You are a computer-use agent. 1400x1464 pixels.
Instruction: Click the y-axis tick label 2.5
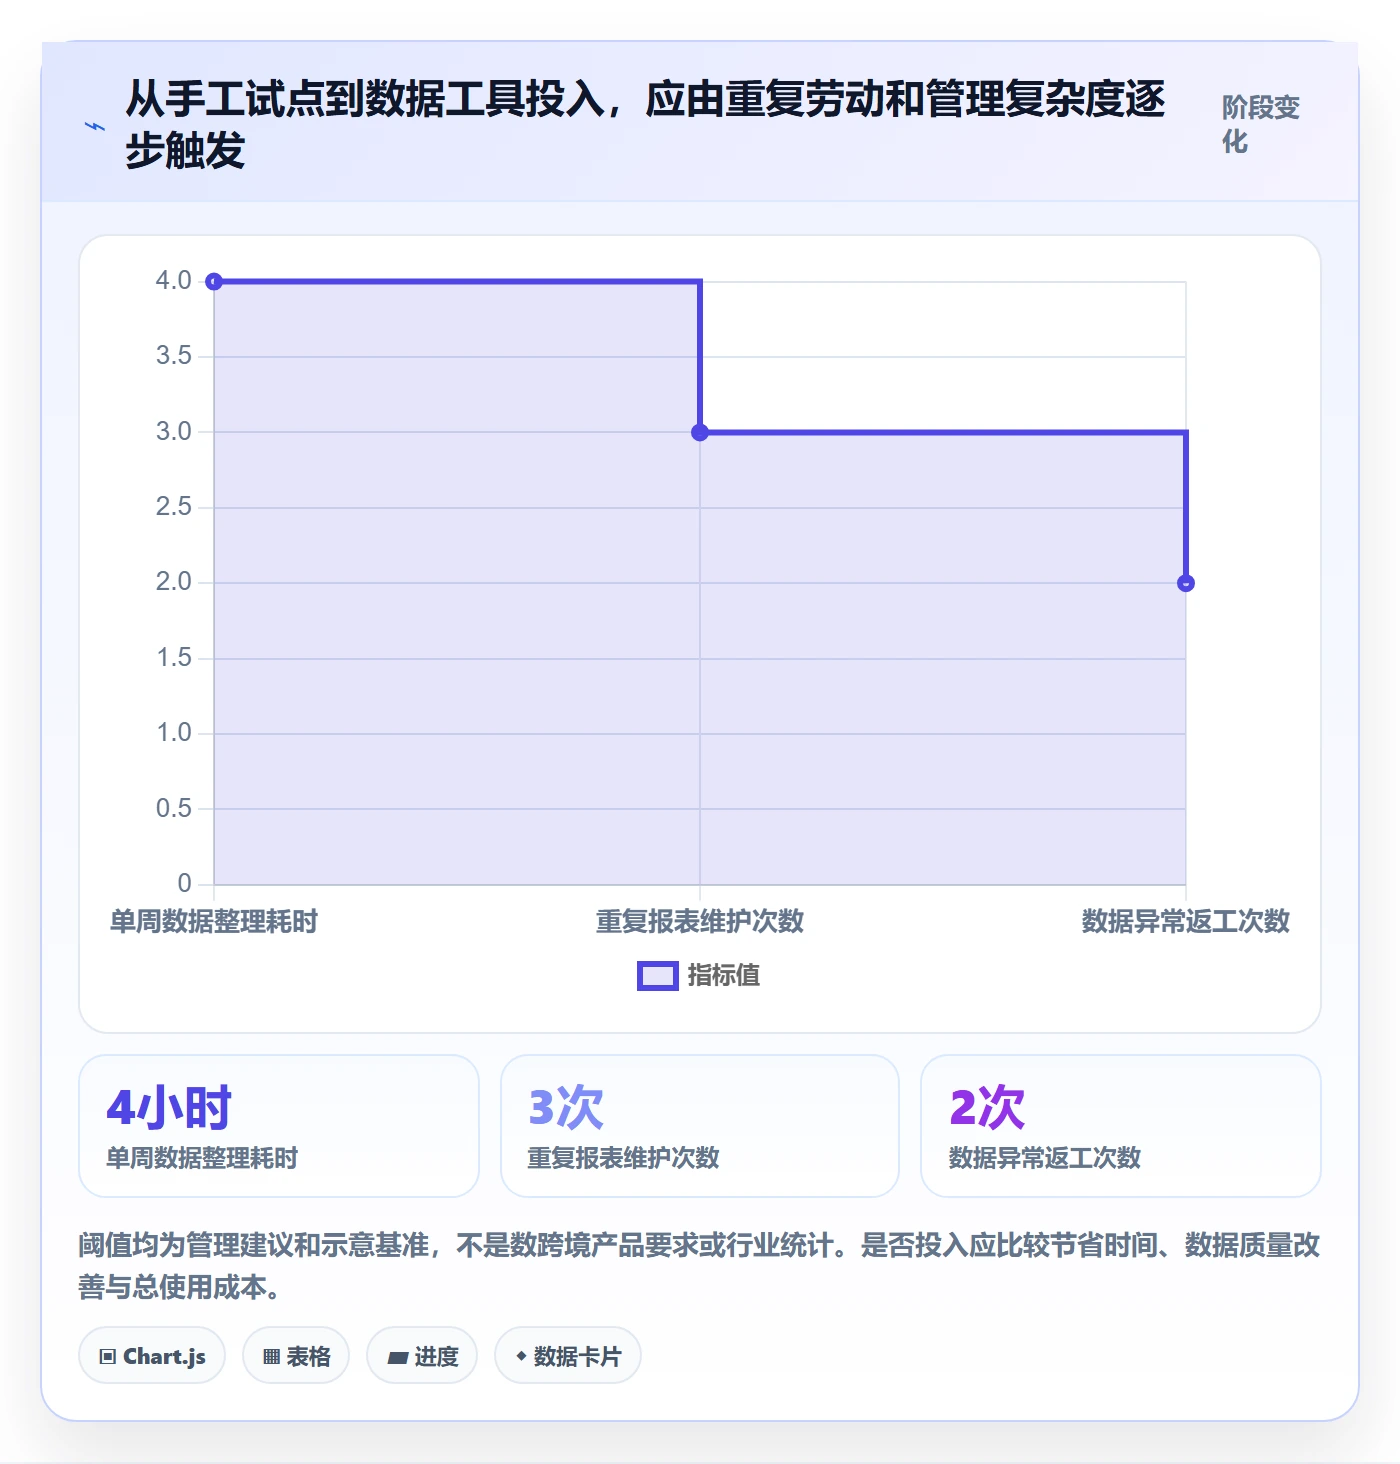[173, 507]
